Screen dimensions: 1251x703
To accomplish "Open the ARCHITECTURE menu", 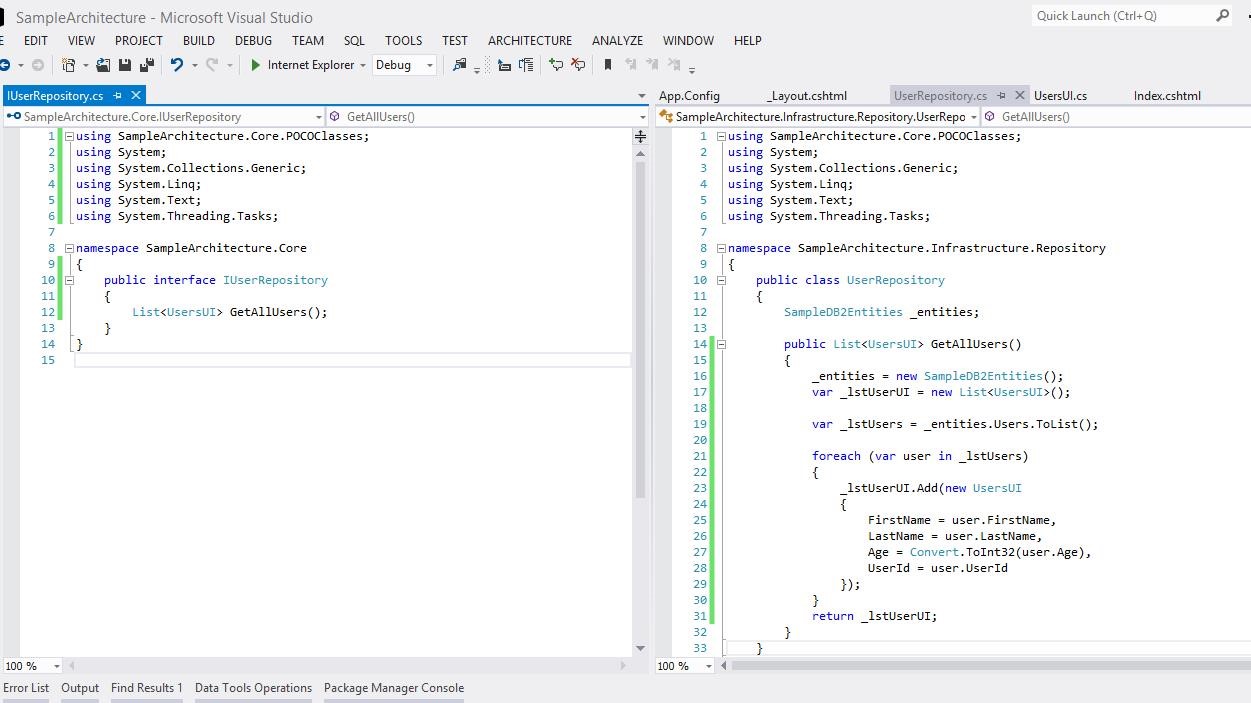I will [x=530, y=40].
